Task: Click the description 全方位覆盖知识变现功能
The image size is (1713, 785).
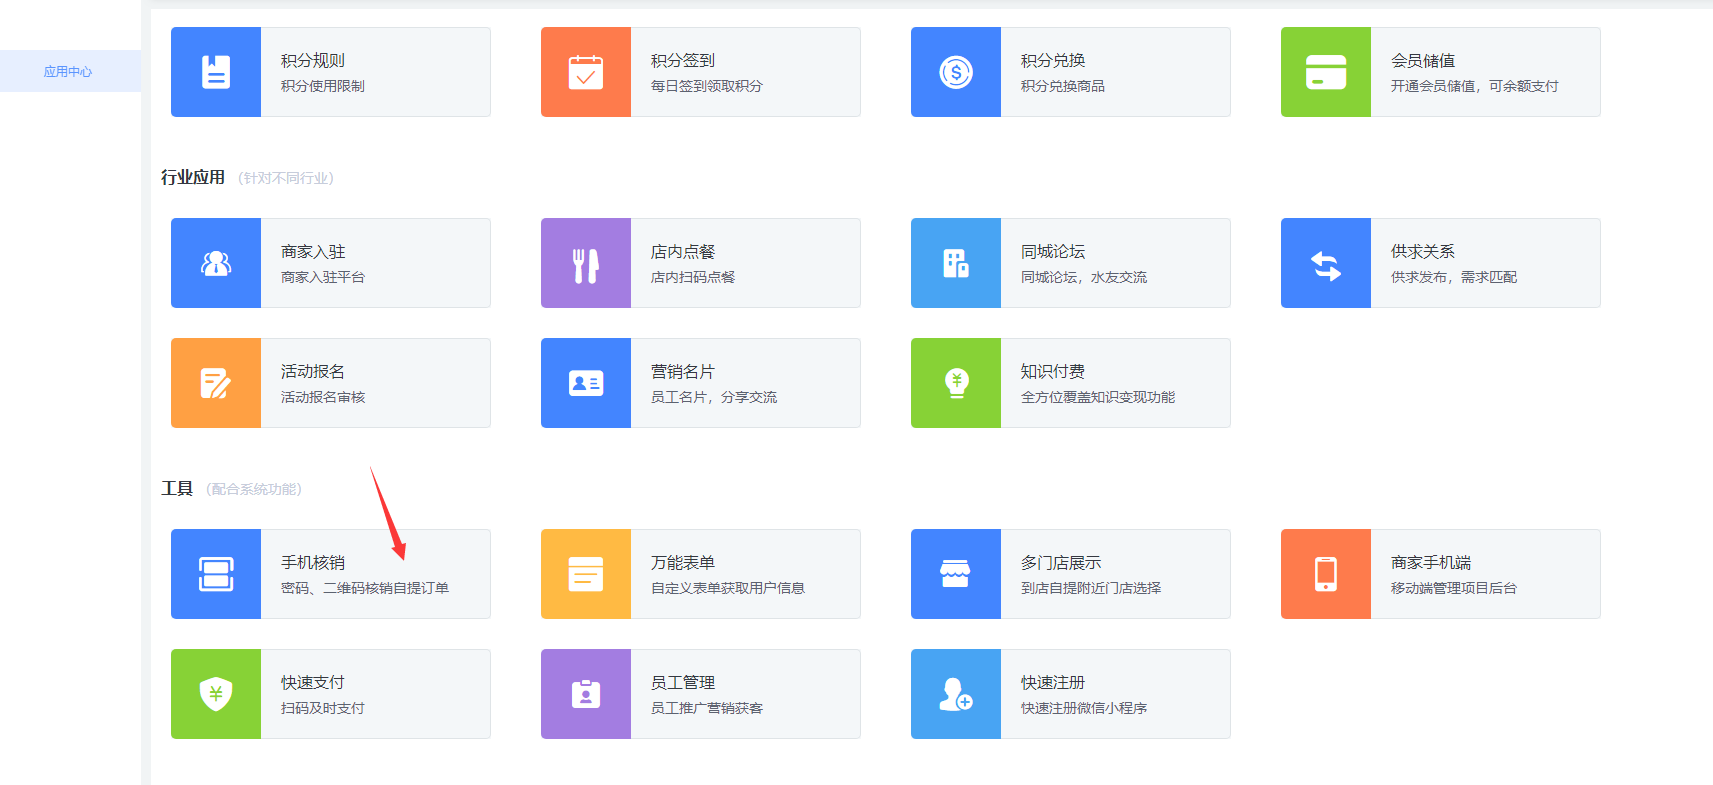Action: 1098,397
